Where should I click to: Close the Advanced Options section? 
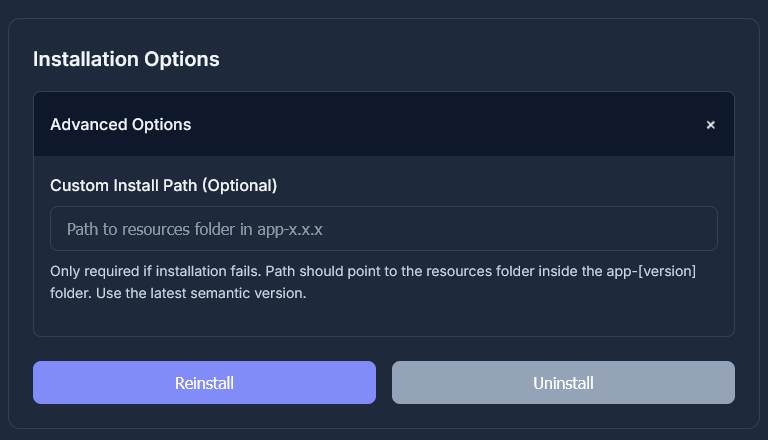710,125
